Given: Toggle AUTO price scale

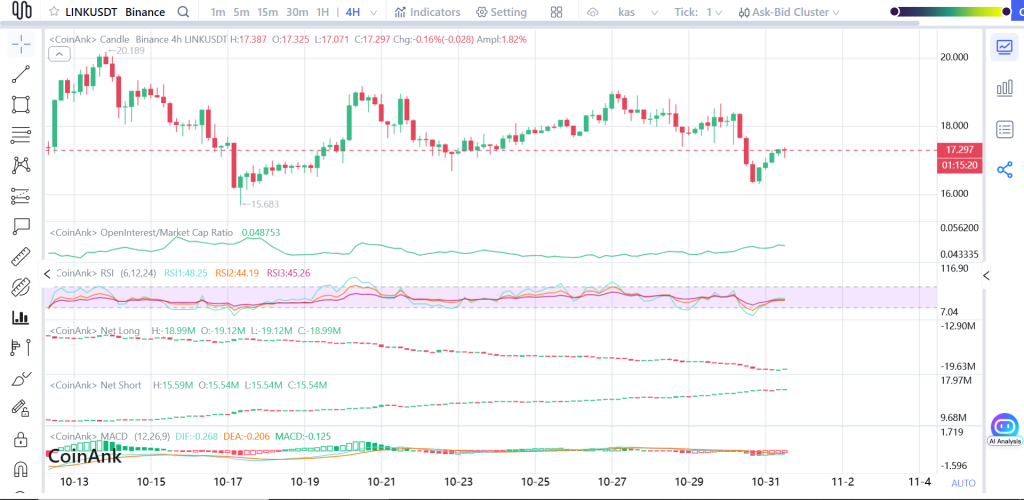Looking at the screenshot, I should pyautogui.click(x=962, y=483).
